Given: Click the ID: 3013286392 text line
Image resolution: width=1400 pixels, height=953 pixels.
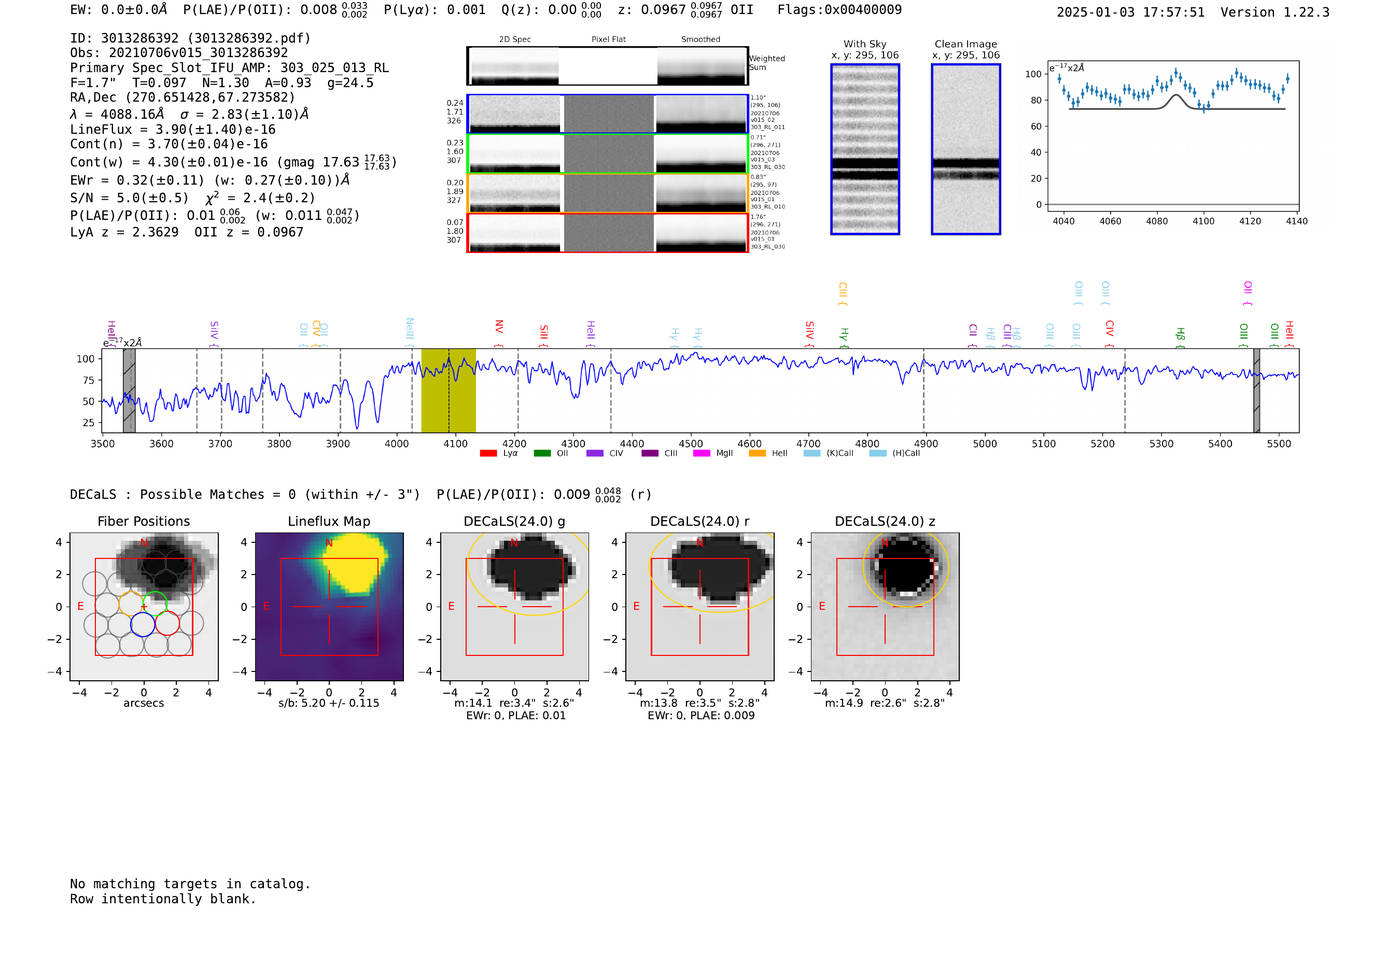Looking at the screenshot, I should tap(190, 38).
